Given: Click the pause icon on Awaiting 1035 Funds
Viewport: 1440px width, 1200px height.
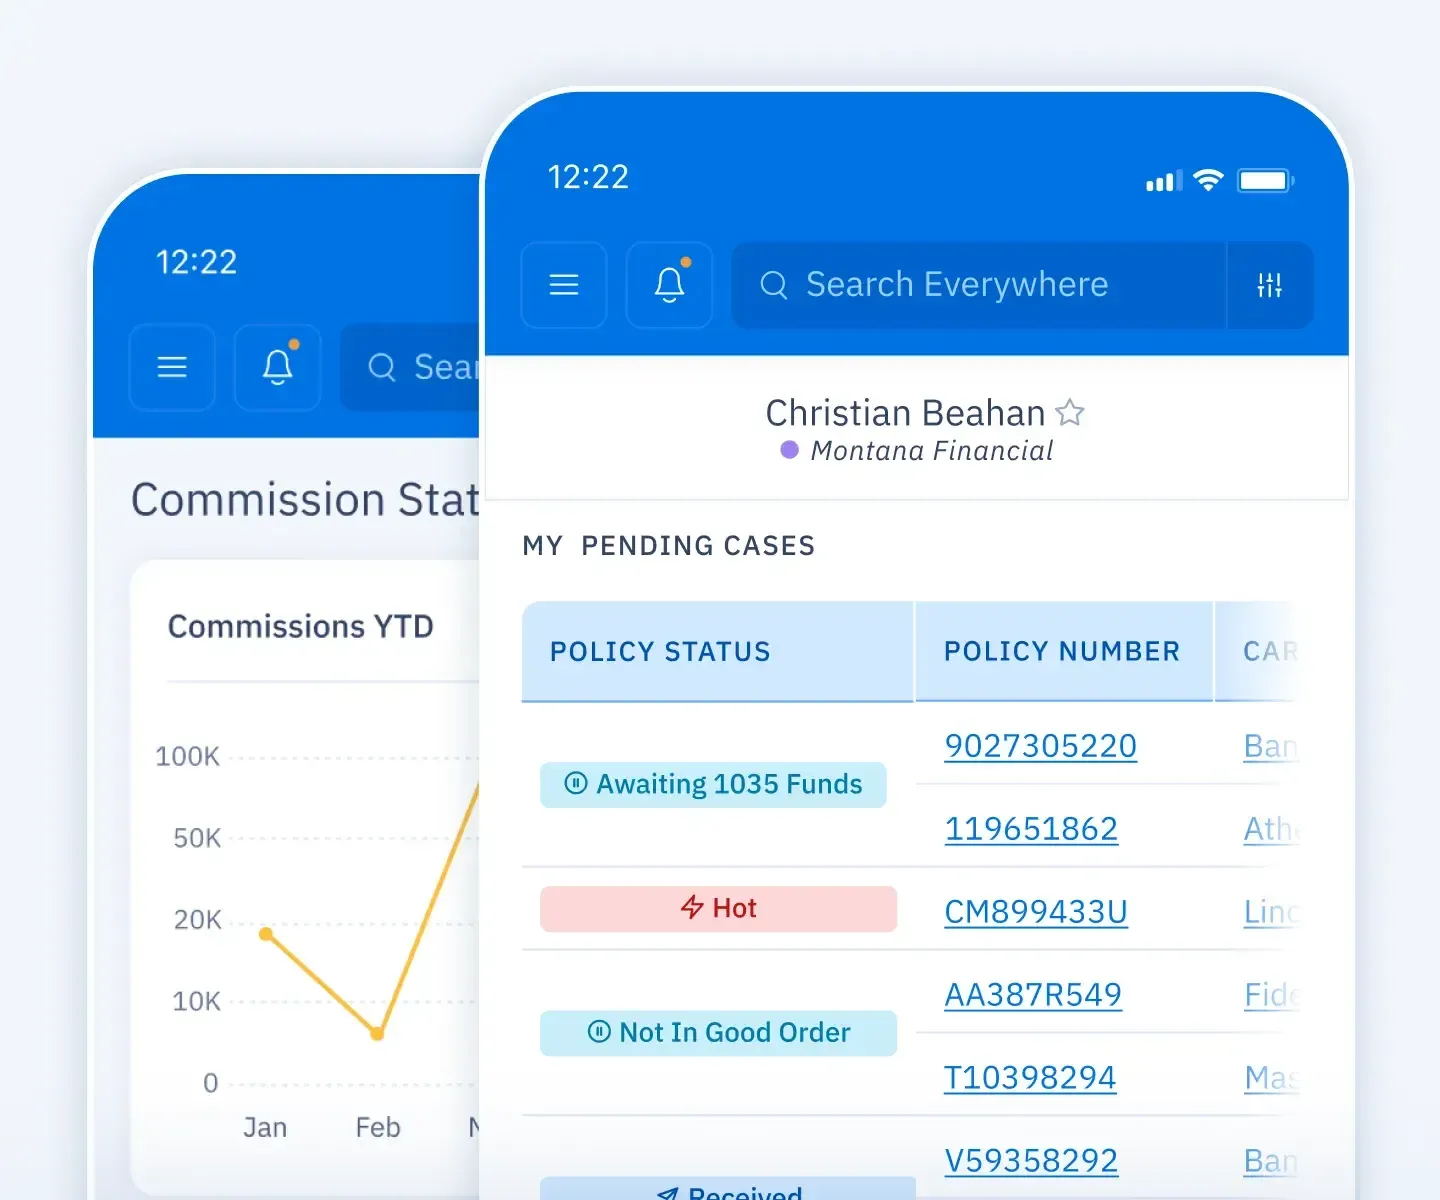Looking at the screenshot, I should pyautogui.click(x=574, y=784).
